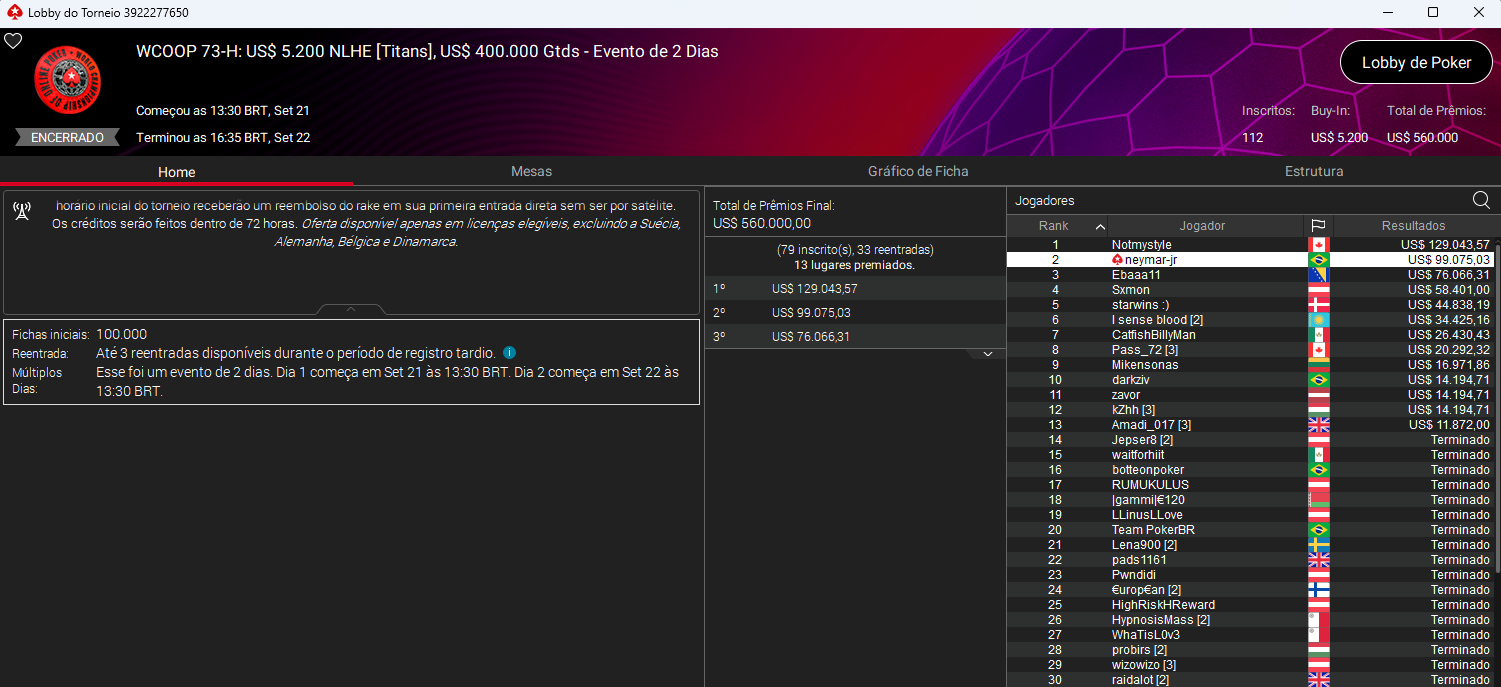Switch to the Home tab

click(176, 171)
